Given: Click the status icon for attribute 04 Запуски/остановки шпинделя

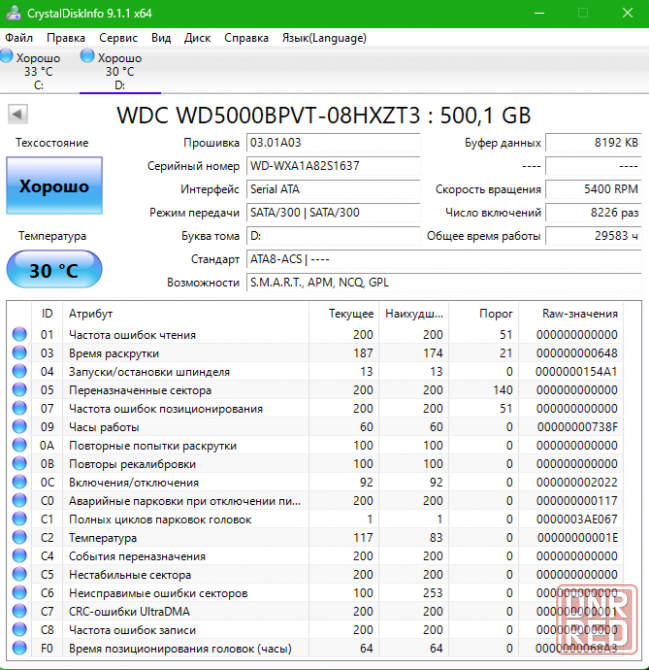Looking at the screenshot, I should click(19, 371).
